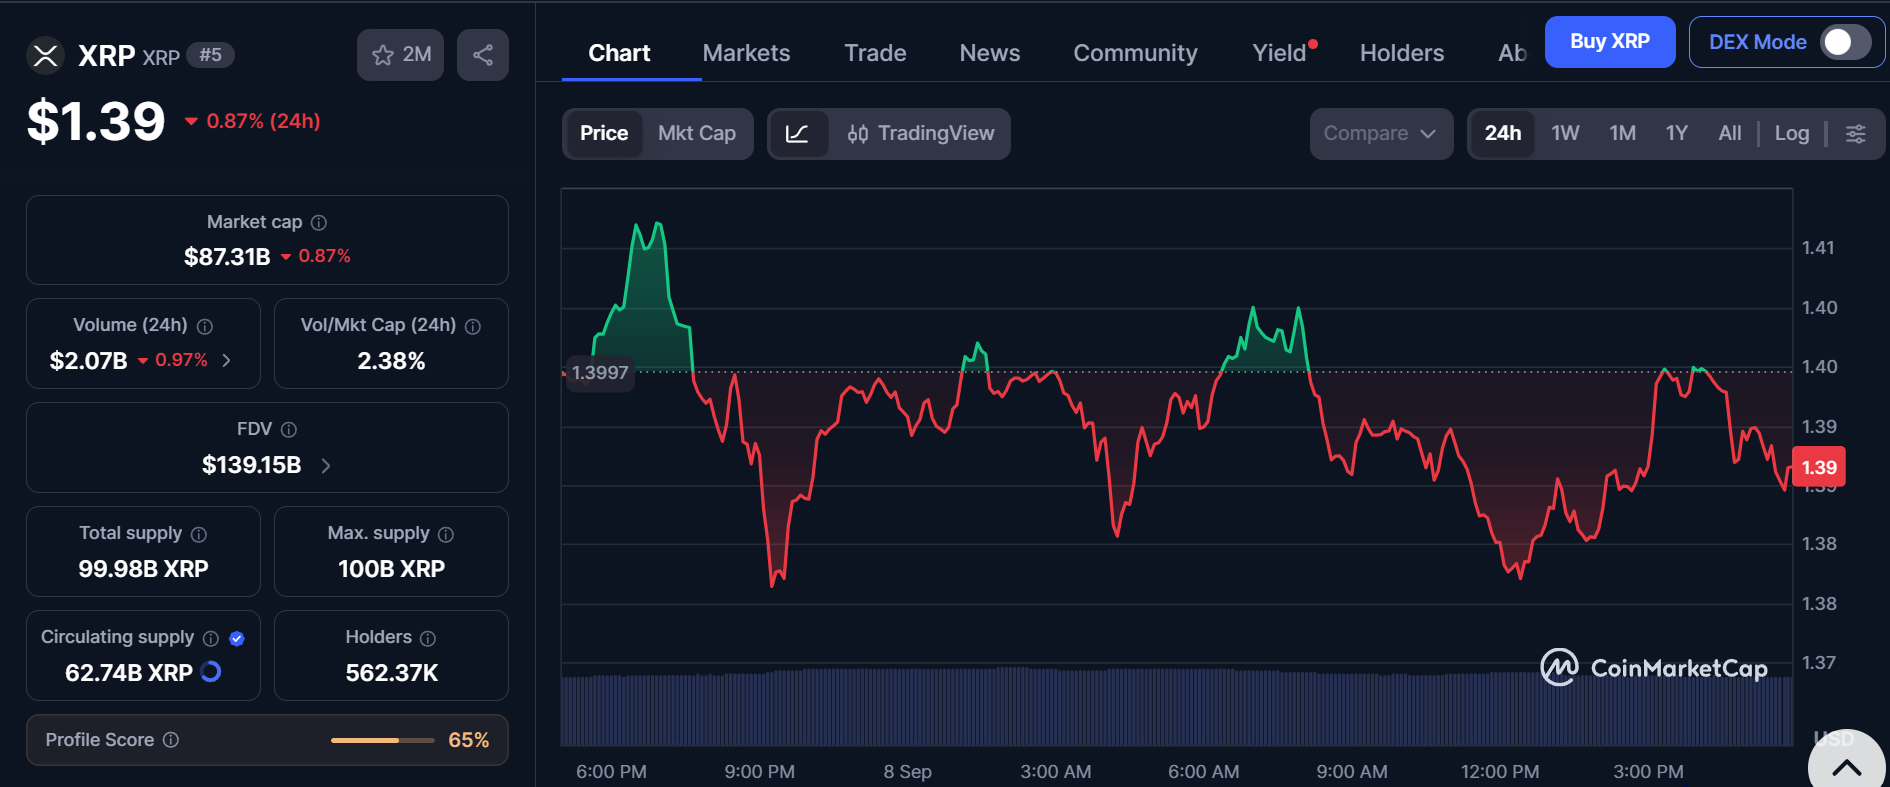Open the Trade tab
Image resolution: width=1890 pixels, height=787 pixels.
875,53
